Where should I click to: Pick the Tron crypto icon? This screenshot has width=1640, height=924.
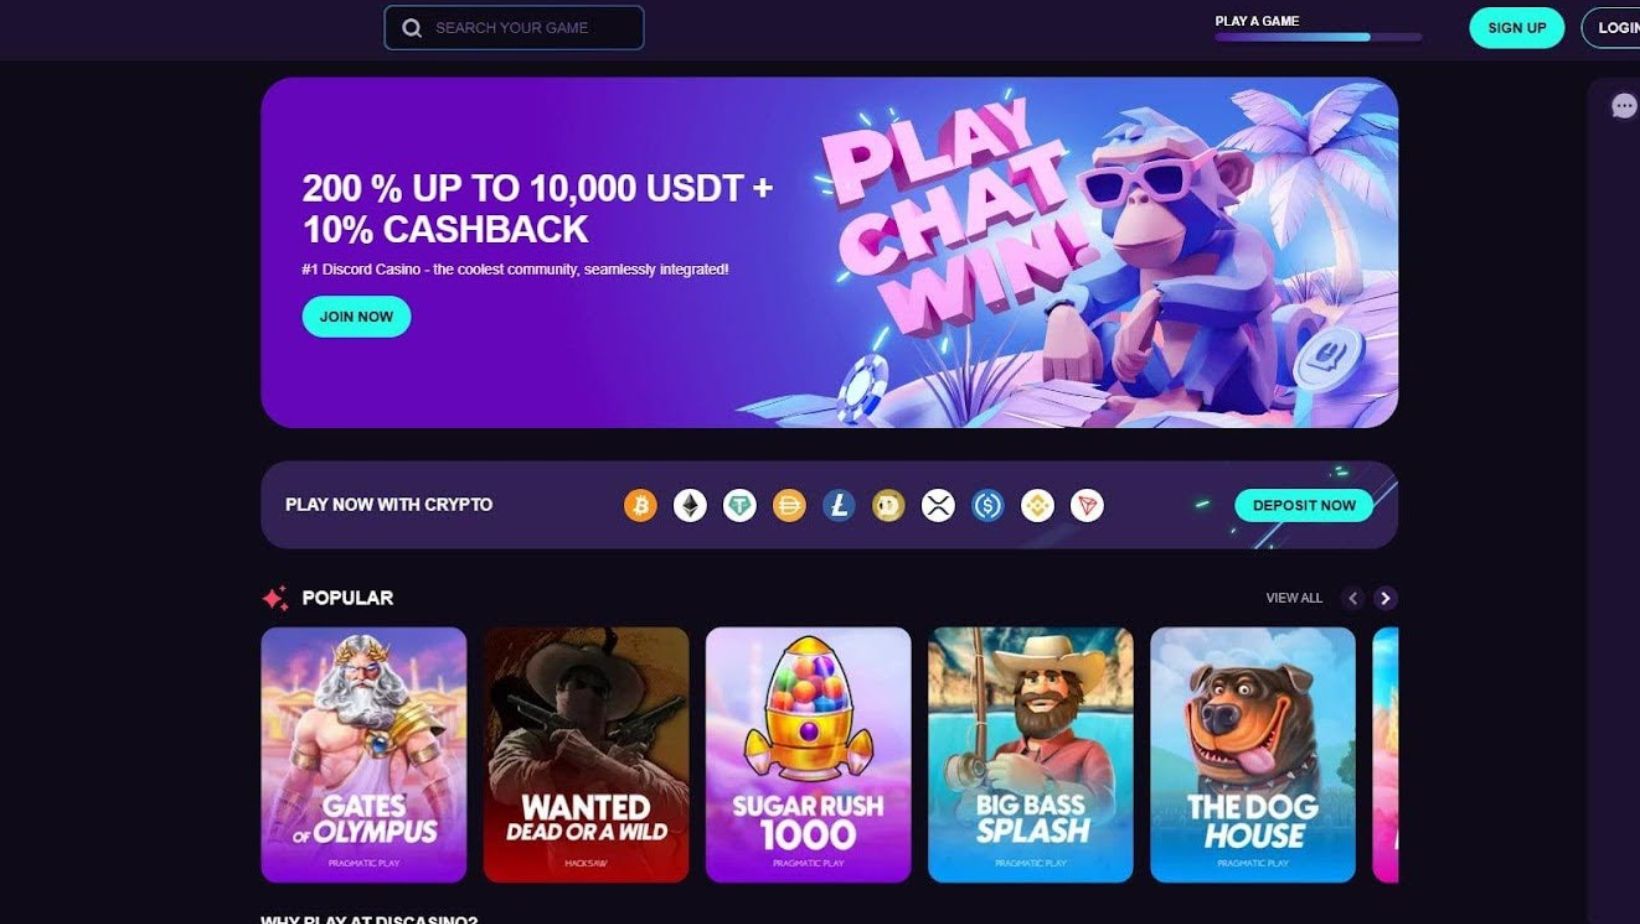tap(1087, 505)
